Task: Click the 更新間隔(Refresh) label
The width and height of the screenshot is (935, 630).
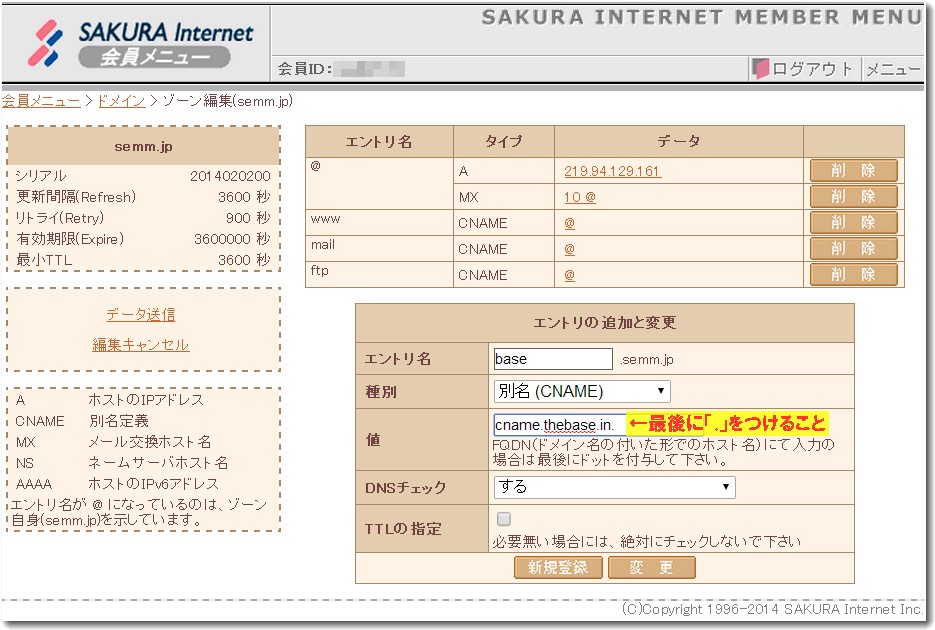Action: coord(76,197)
